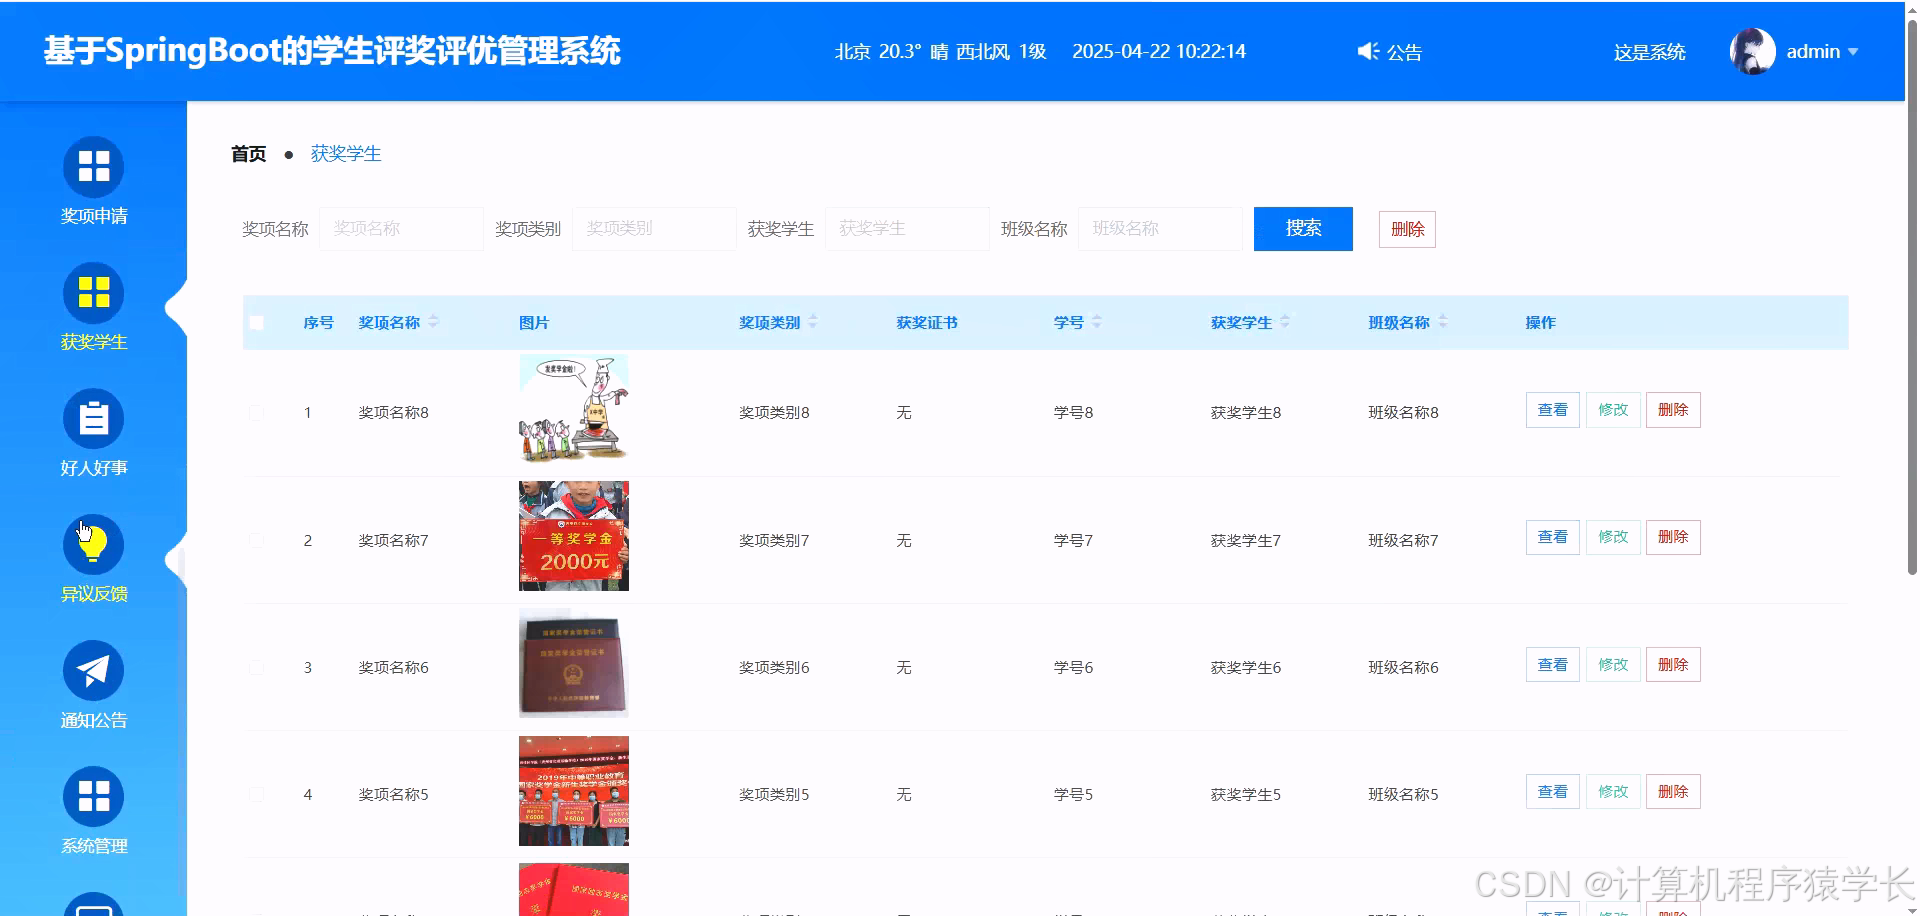Screen dimensions: 1920x916
Task: Click the 获奖证书 column header
Action: pyautogui.click(x=927, y=322)
